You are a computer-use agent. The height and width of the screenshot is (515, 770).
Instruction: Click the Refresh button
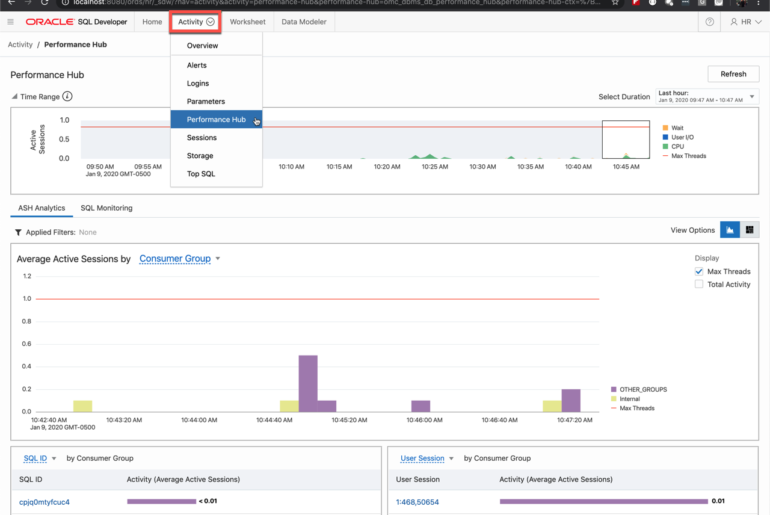point(732,74)
